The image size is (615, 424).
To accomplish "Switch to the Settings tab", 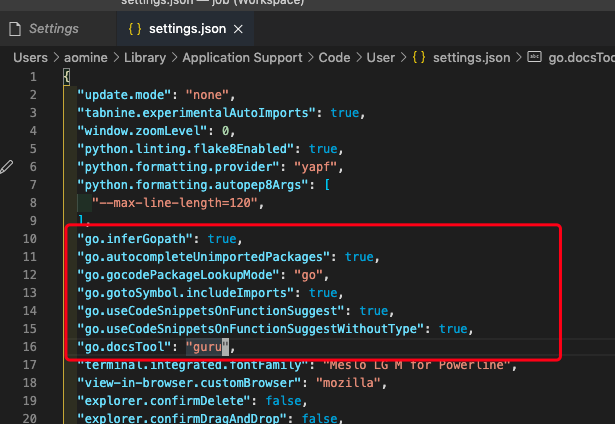I will coord(58,29).
